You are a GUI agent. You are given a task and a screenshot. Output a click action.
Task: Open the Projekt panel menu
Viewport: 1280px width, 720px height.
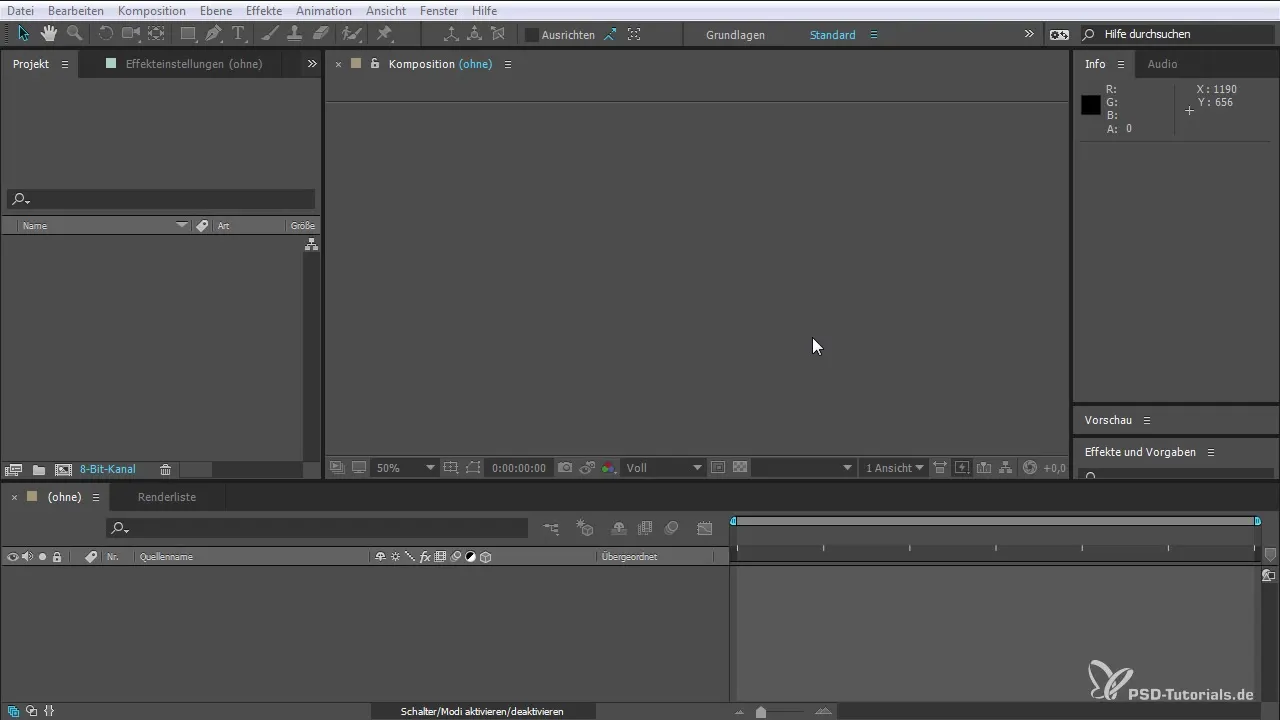pos(65,64)
